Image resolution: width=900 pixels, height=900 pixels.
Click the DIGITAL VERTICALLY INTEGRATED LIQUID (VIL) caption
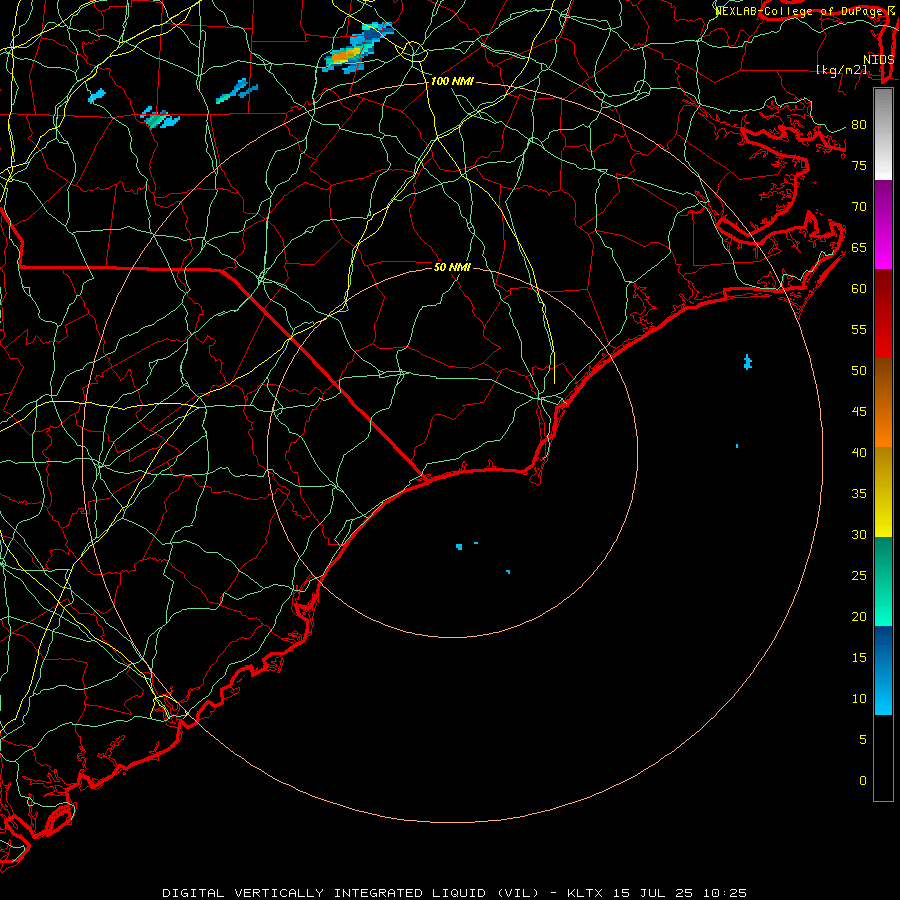352,893
